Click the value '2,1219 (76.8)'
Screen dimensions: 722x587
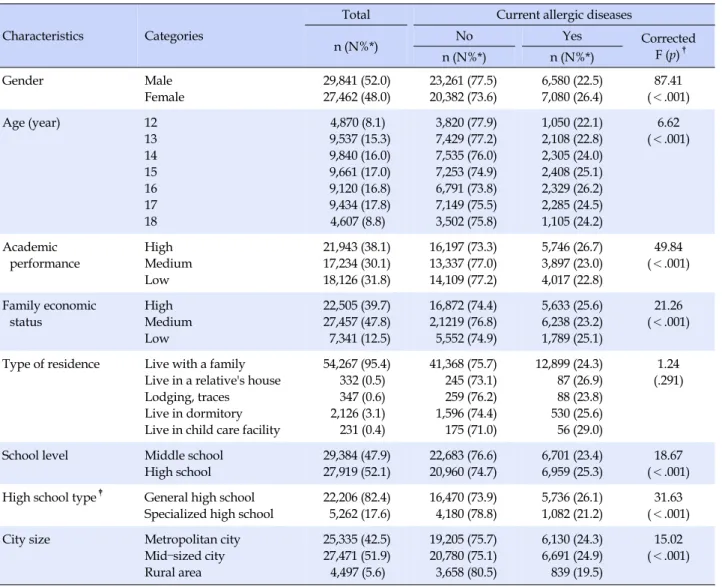[x=463, y=322]
